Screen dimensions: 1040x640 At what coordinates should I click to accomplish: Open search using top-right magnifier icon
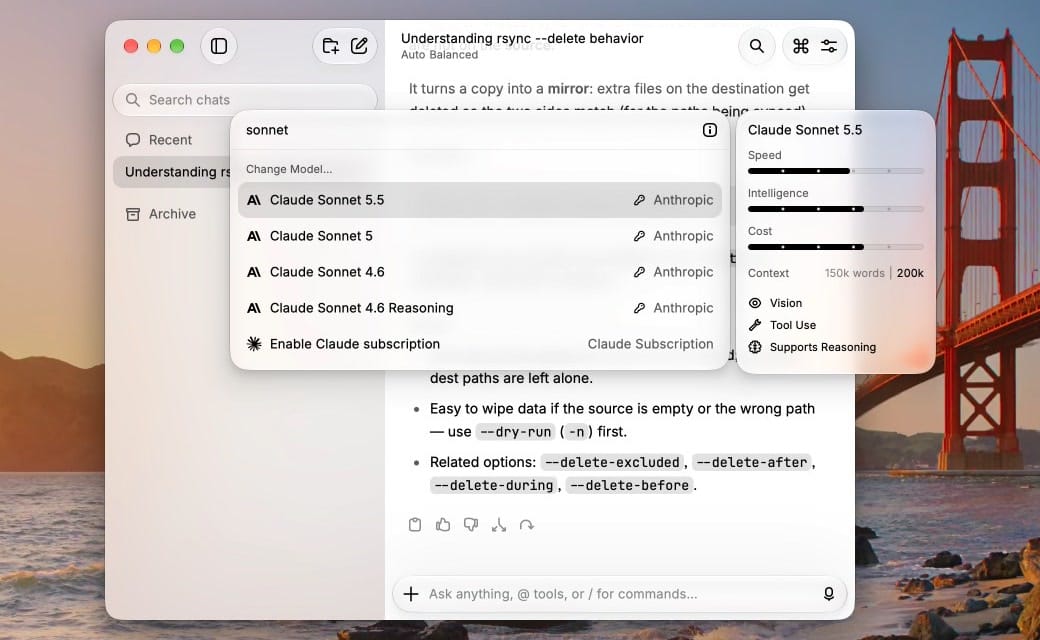757,46
